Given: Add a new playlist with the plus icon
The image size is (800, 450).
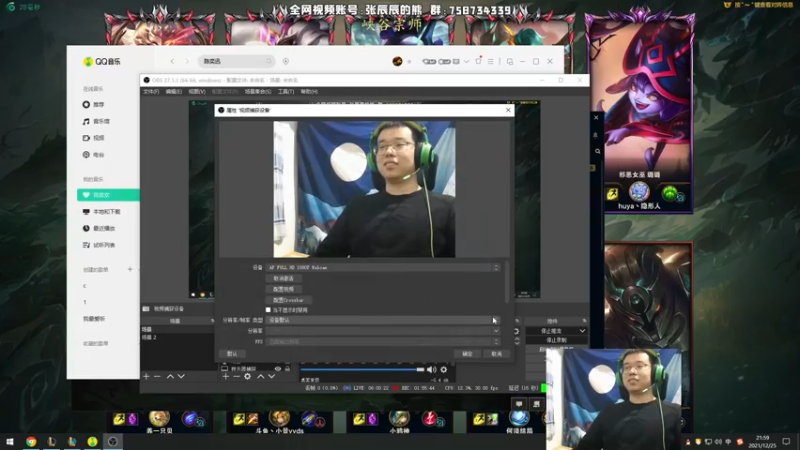Looking at the screenshot, I should pos(130,269).
